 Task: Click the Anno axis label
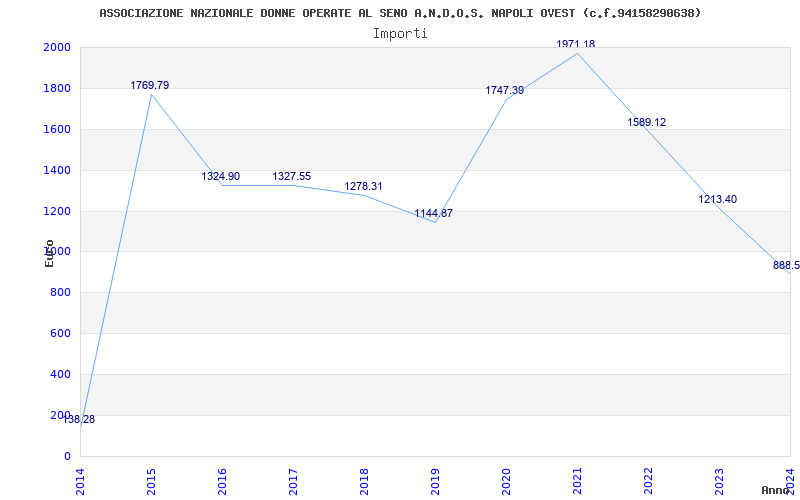coord(775,490)
